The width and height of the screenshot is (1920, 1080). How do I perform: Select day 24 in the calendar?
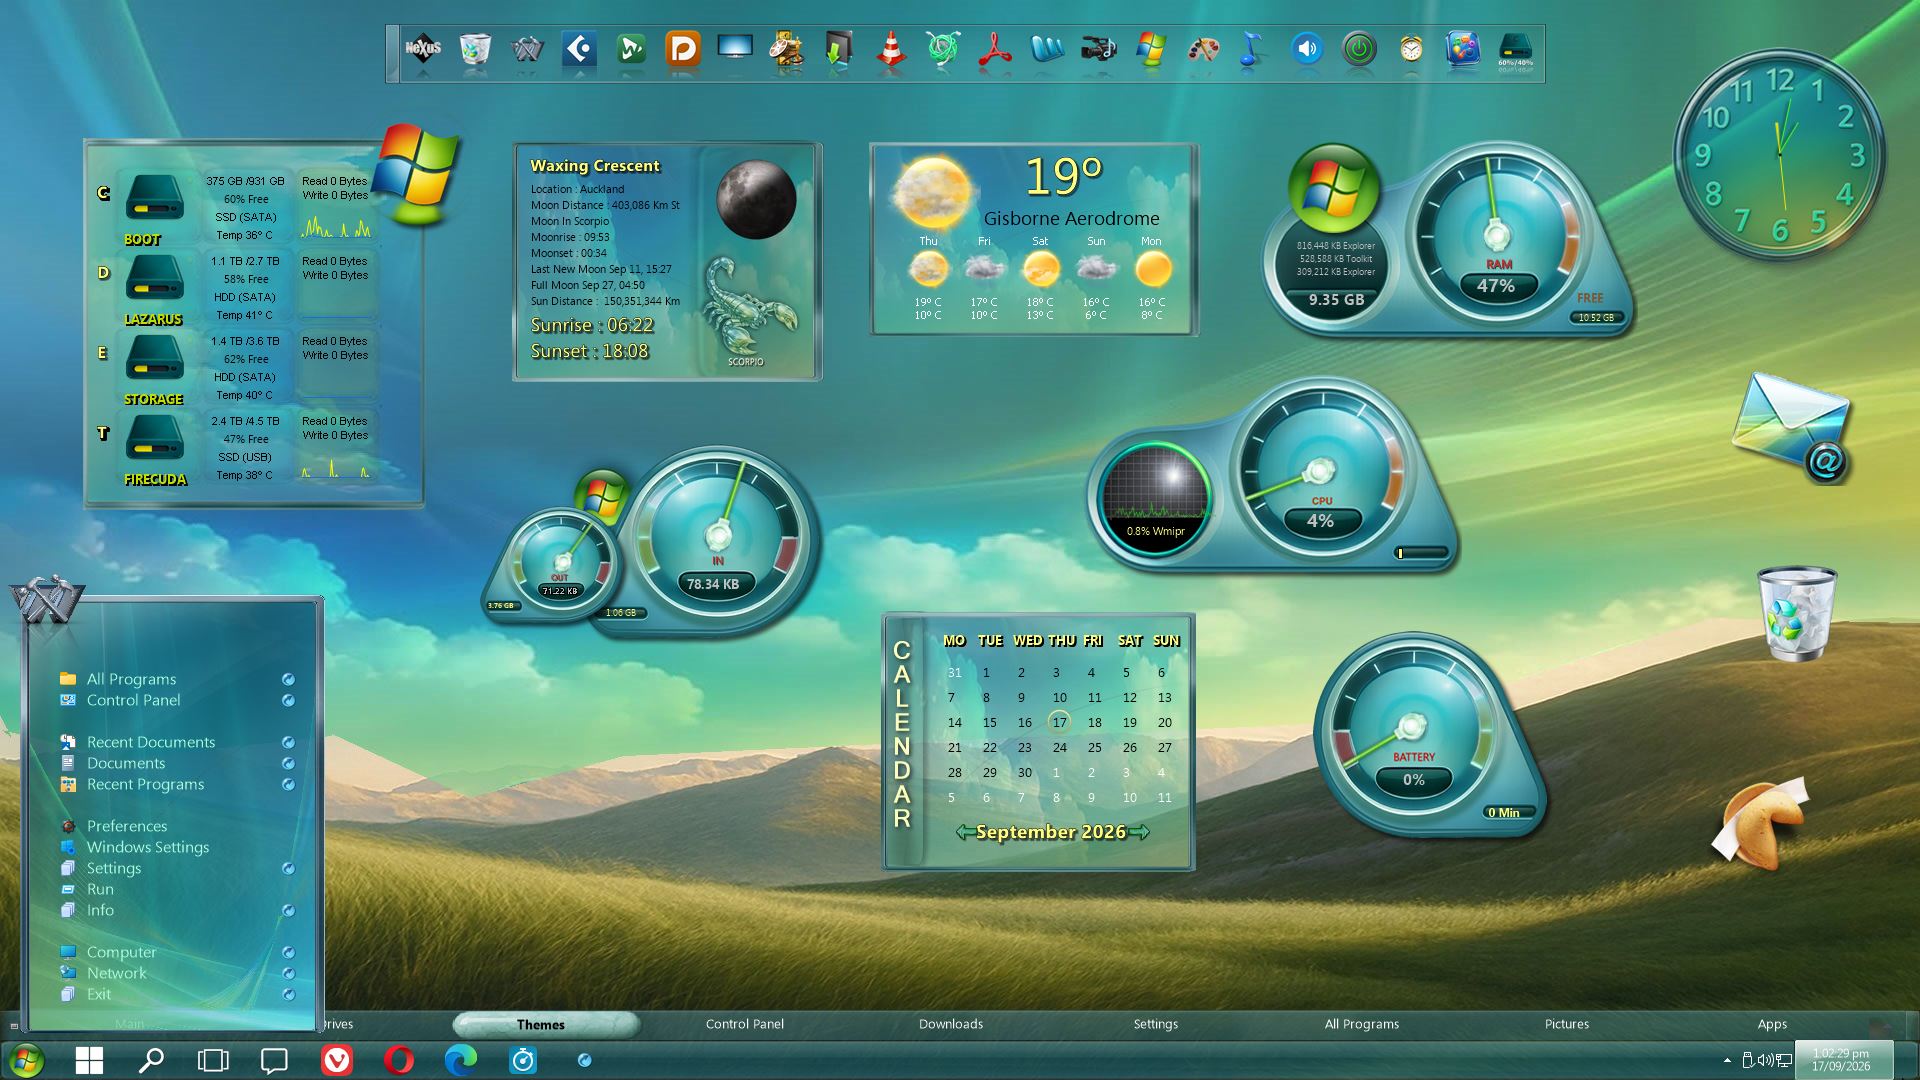pos(1059,747)
